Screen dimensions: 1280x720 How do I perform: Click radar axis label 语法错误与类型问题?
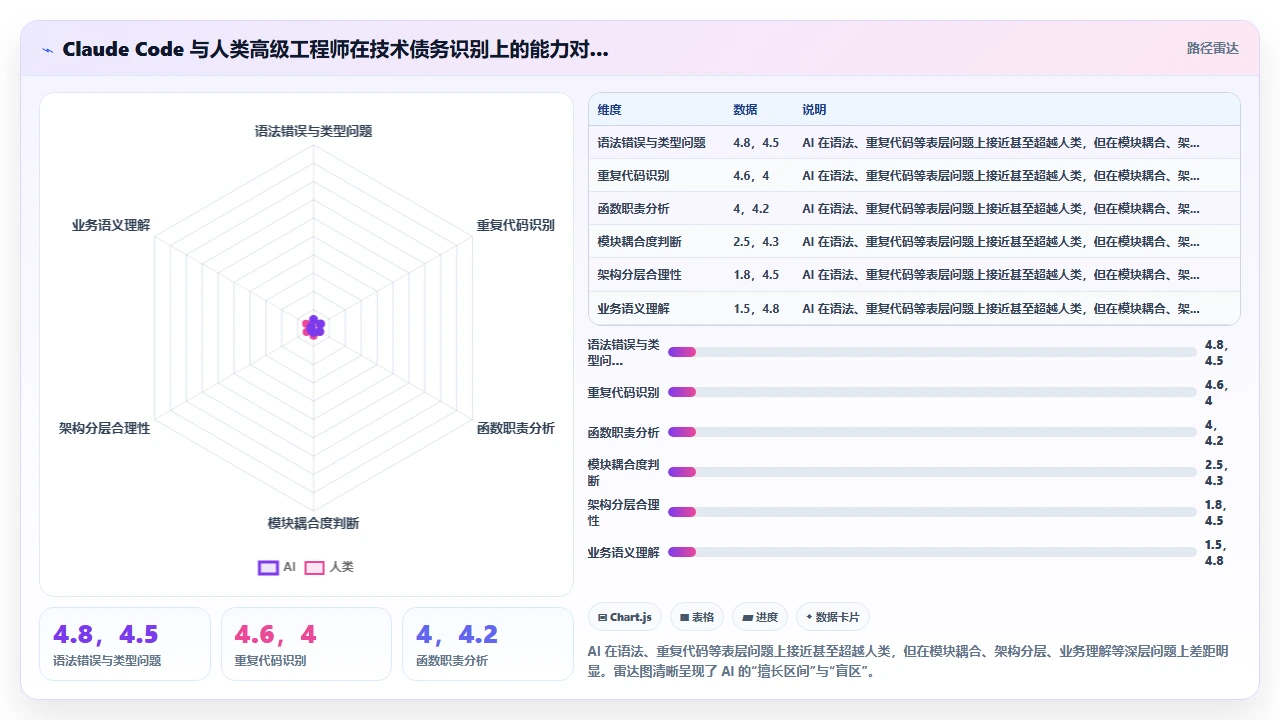tap(313, 131)
